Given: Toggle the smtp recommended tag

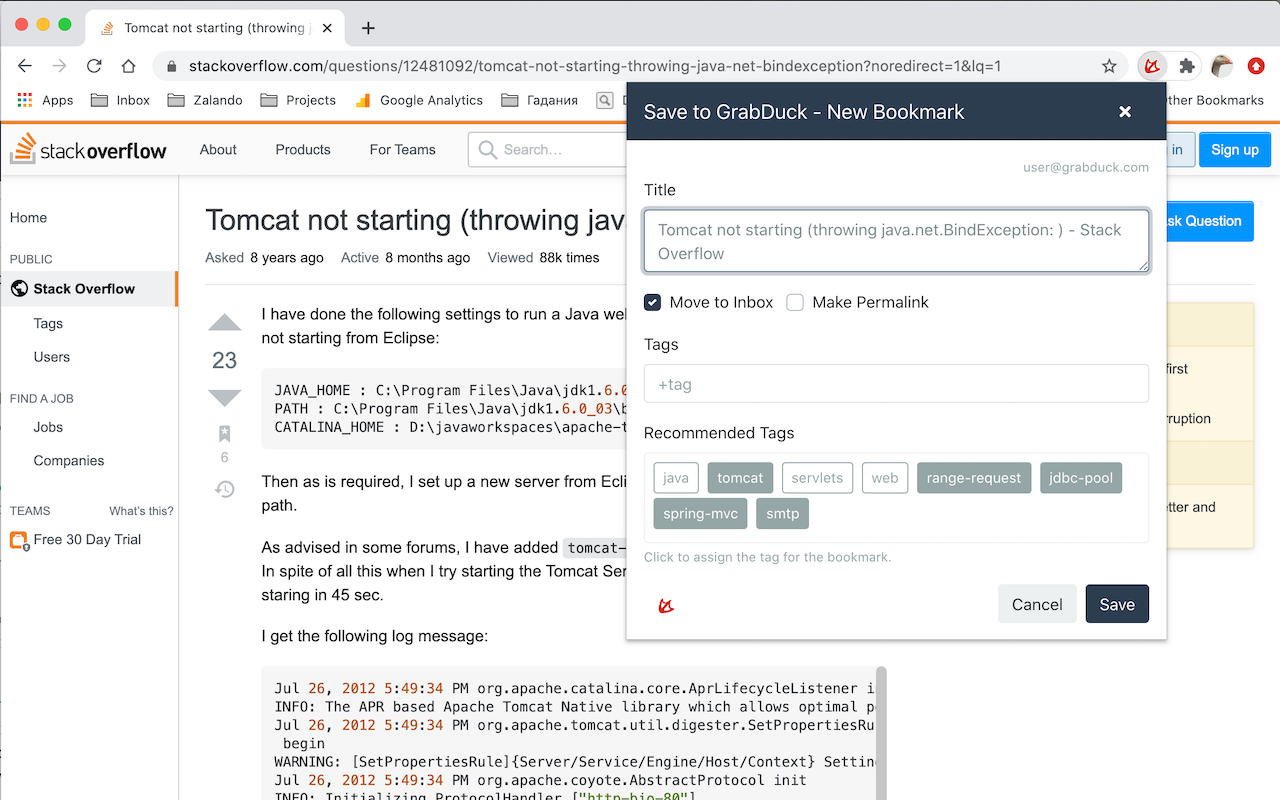Looking at the screenshot, I should pos(783,514).
